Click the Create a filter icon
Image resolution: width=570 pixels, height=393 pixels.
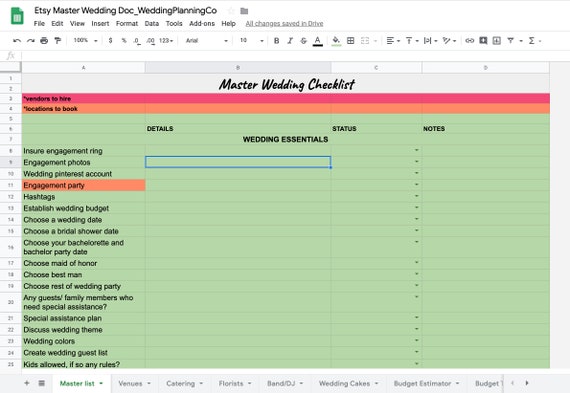(x=510, y=41)
